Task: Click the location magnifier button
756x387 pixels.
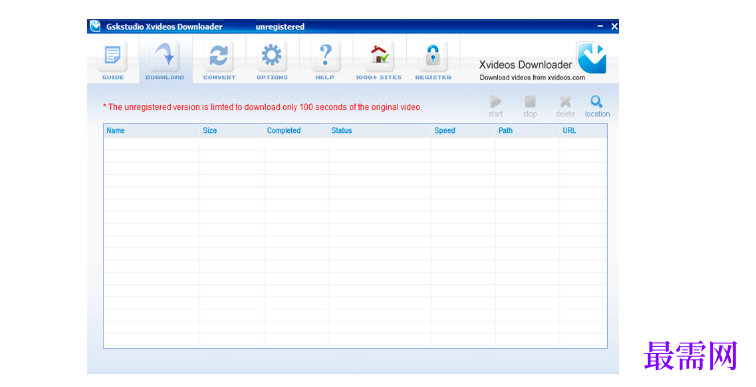Action: click(x=597, y=107)
